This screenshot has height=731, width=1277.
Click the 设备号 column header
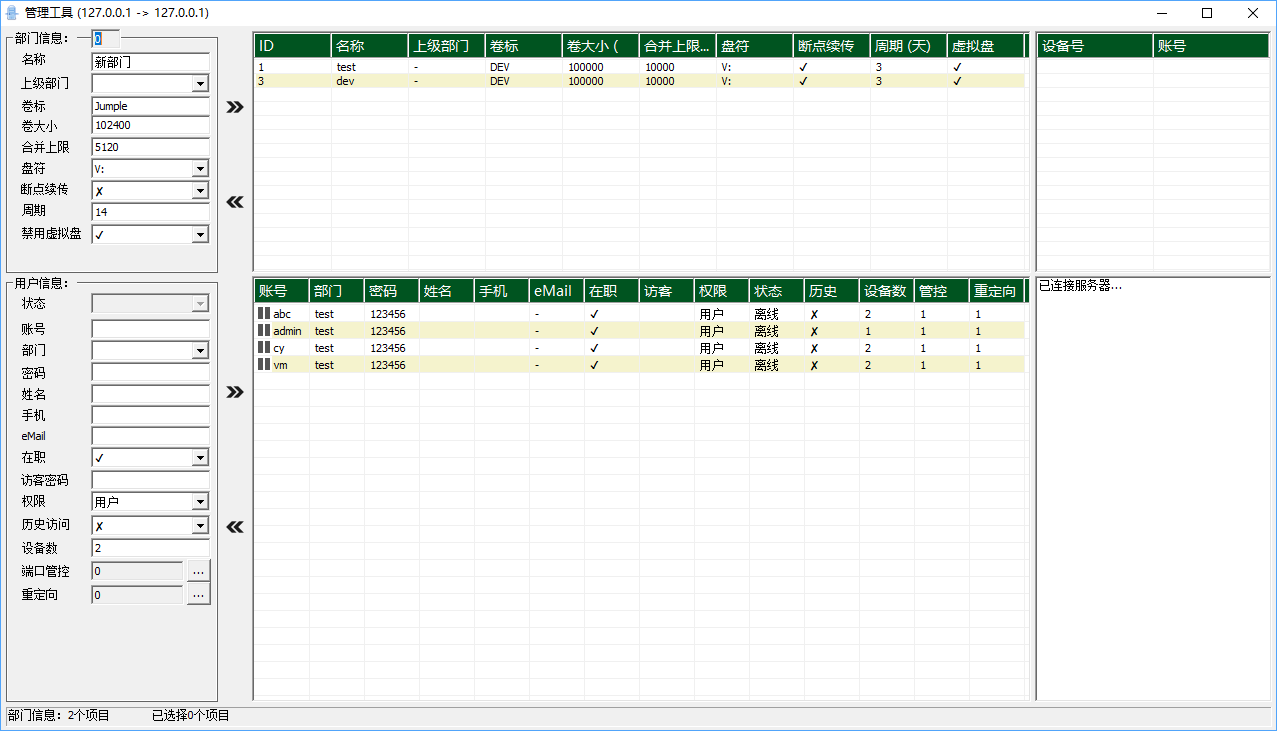[1094, 46]
